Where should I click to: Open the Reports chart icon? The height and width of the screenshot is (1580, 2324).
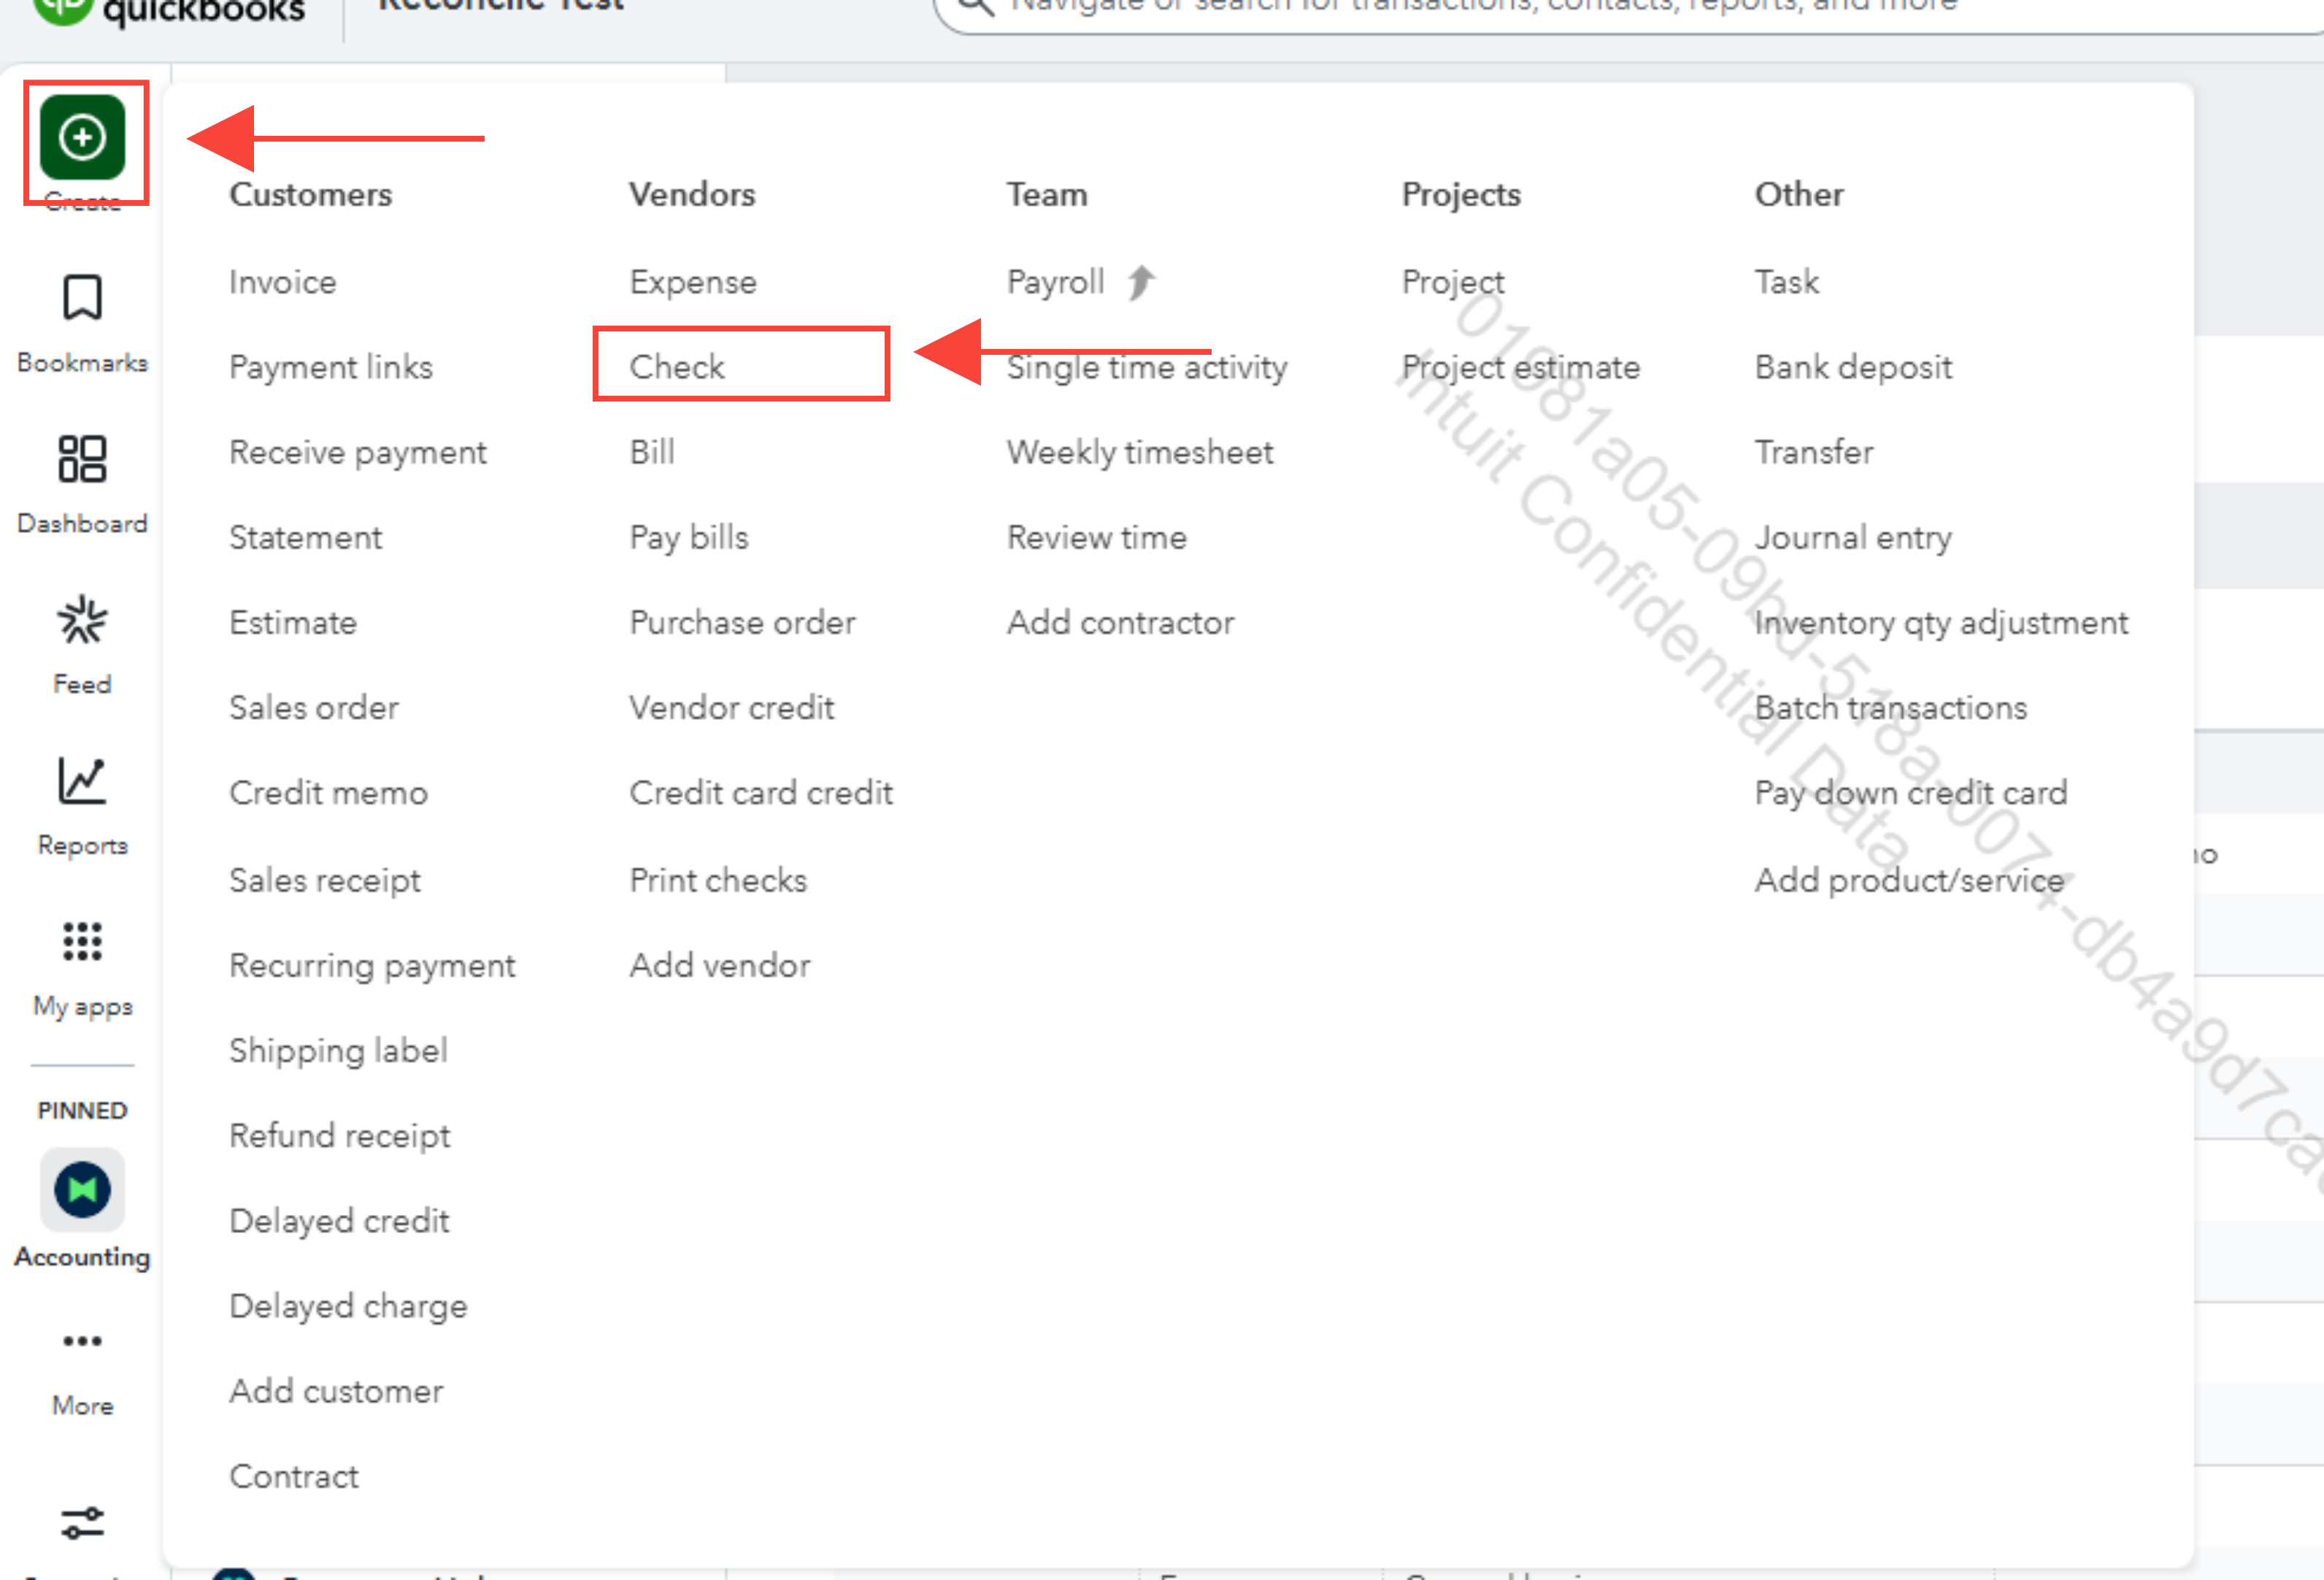click(x=82, y=781)
